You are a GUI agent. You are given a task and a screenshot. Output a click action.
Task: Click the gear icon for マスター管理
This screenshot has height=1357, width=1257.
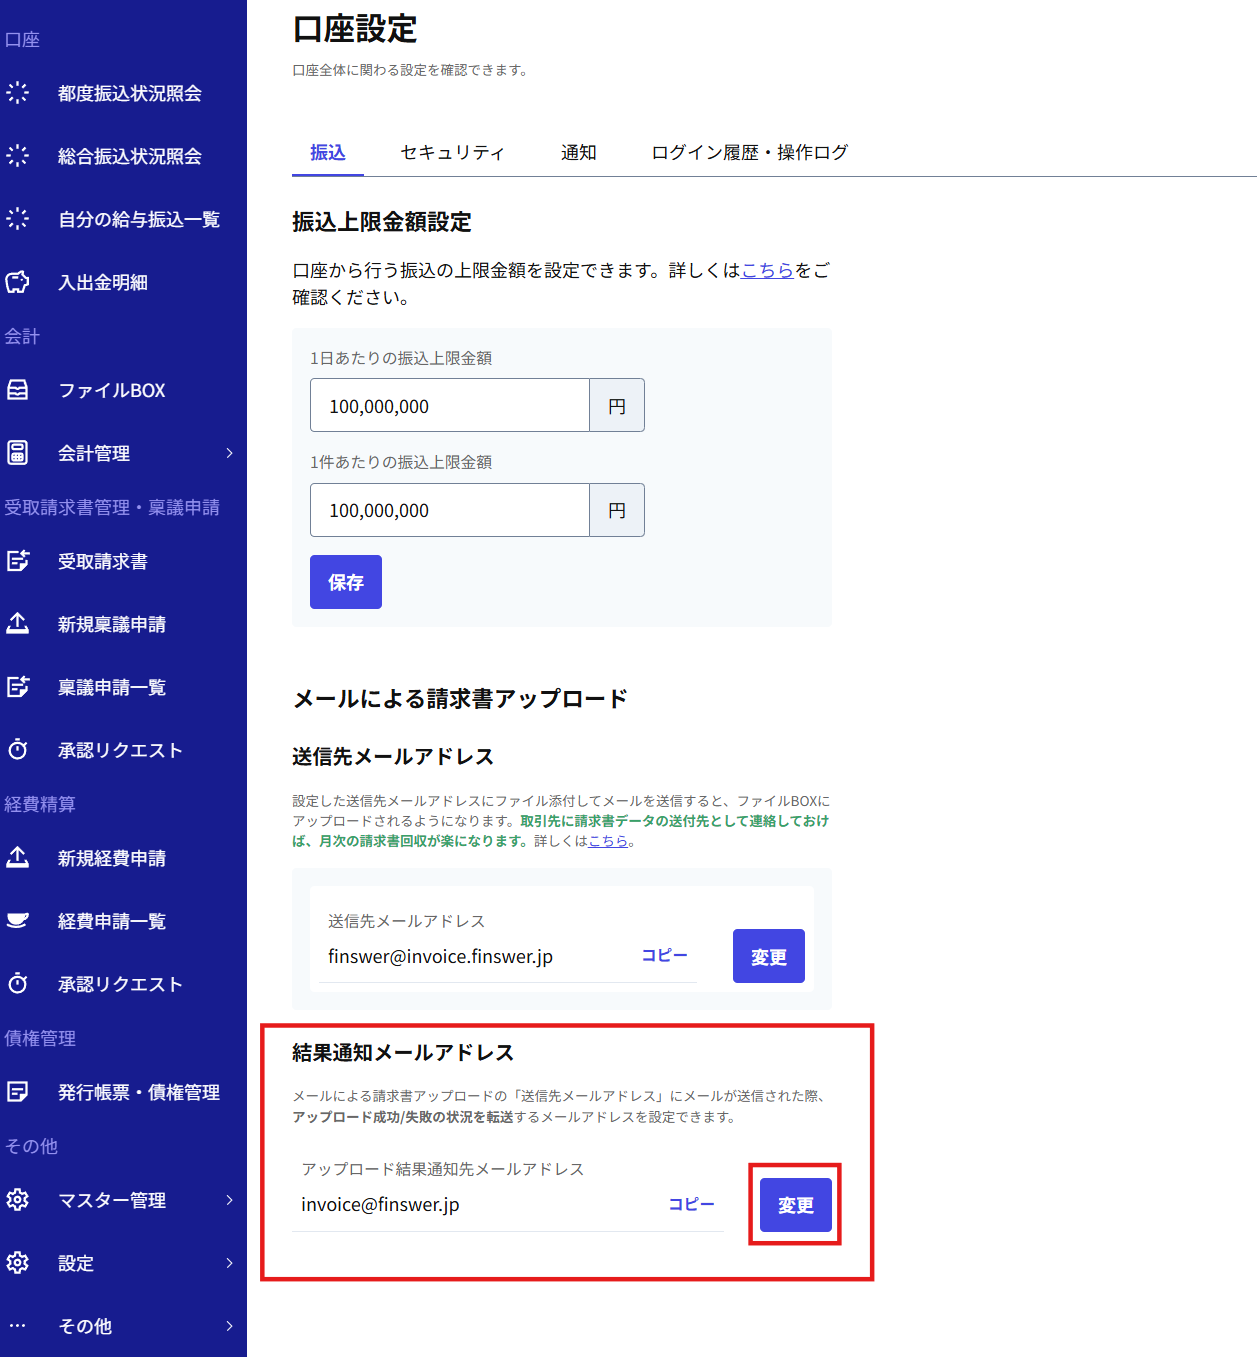click(18, 1200)
